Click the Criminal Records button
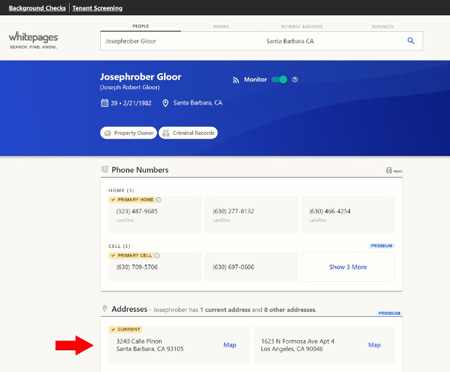This screenshot has width=450, height=372. (188, 133)
